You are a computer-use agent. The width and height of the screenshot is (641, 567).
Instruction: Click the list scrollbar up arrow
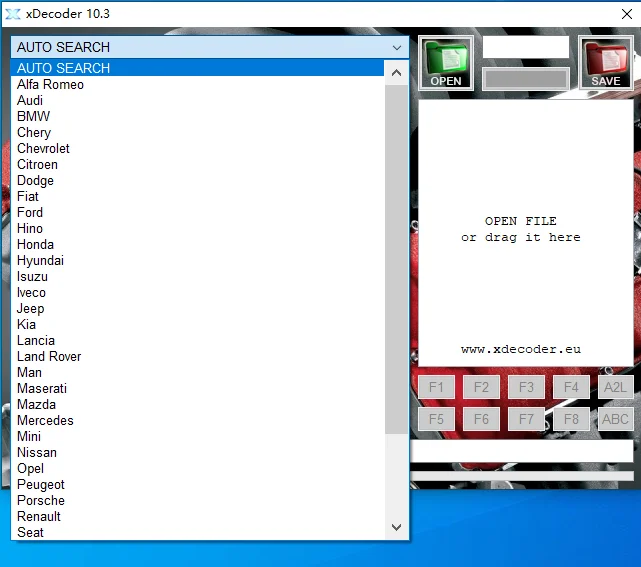[x=396, y=73]
